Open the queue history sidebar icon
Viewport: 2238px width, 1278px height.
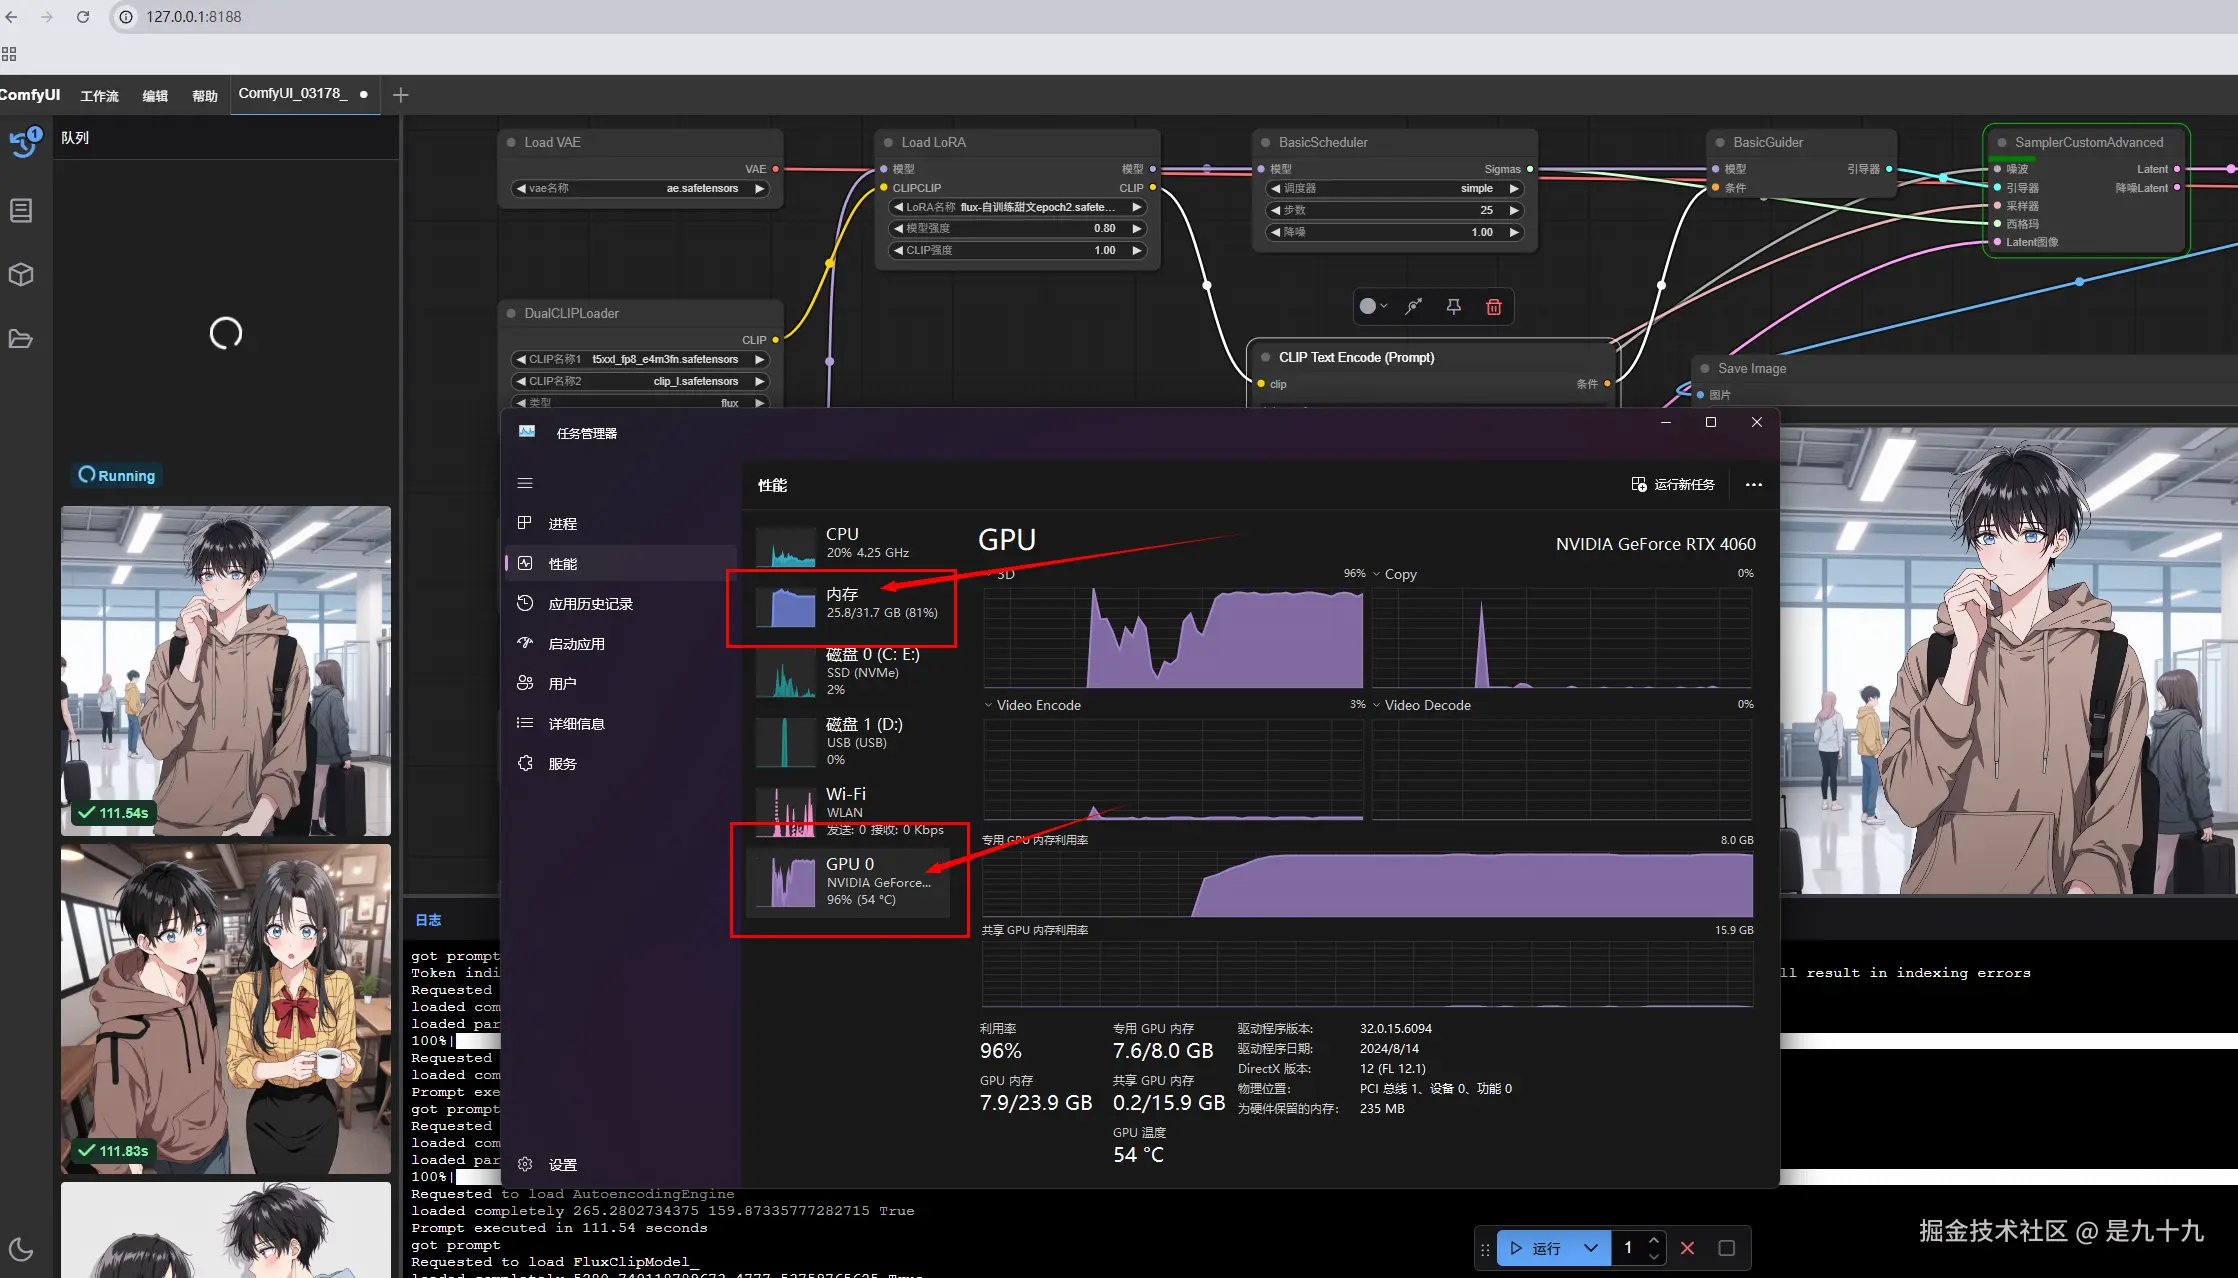pos(24,144)
